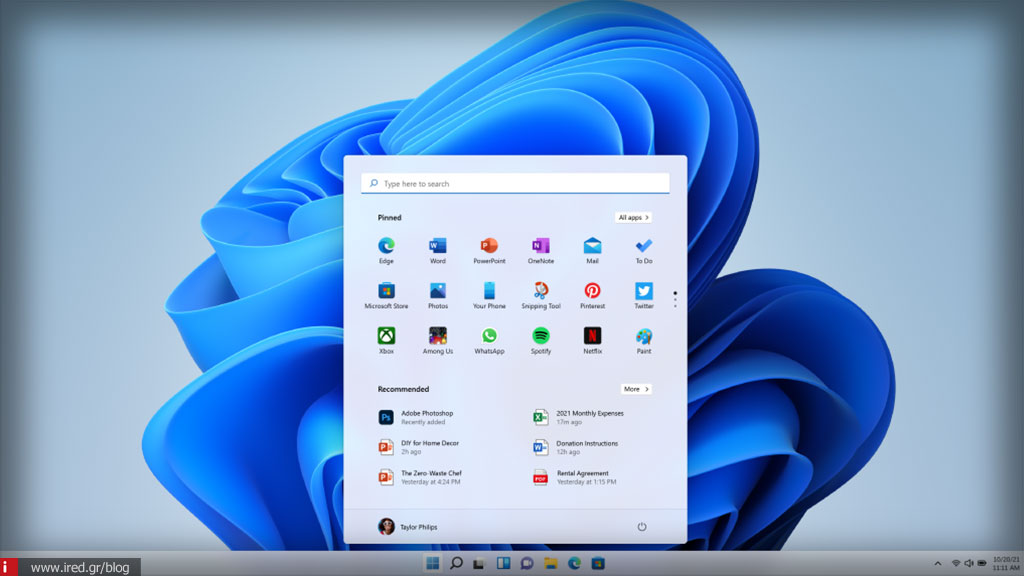Expand hidden icons in the system tray

tap(938, 562)
